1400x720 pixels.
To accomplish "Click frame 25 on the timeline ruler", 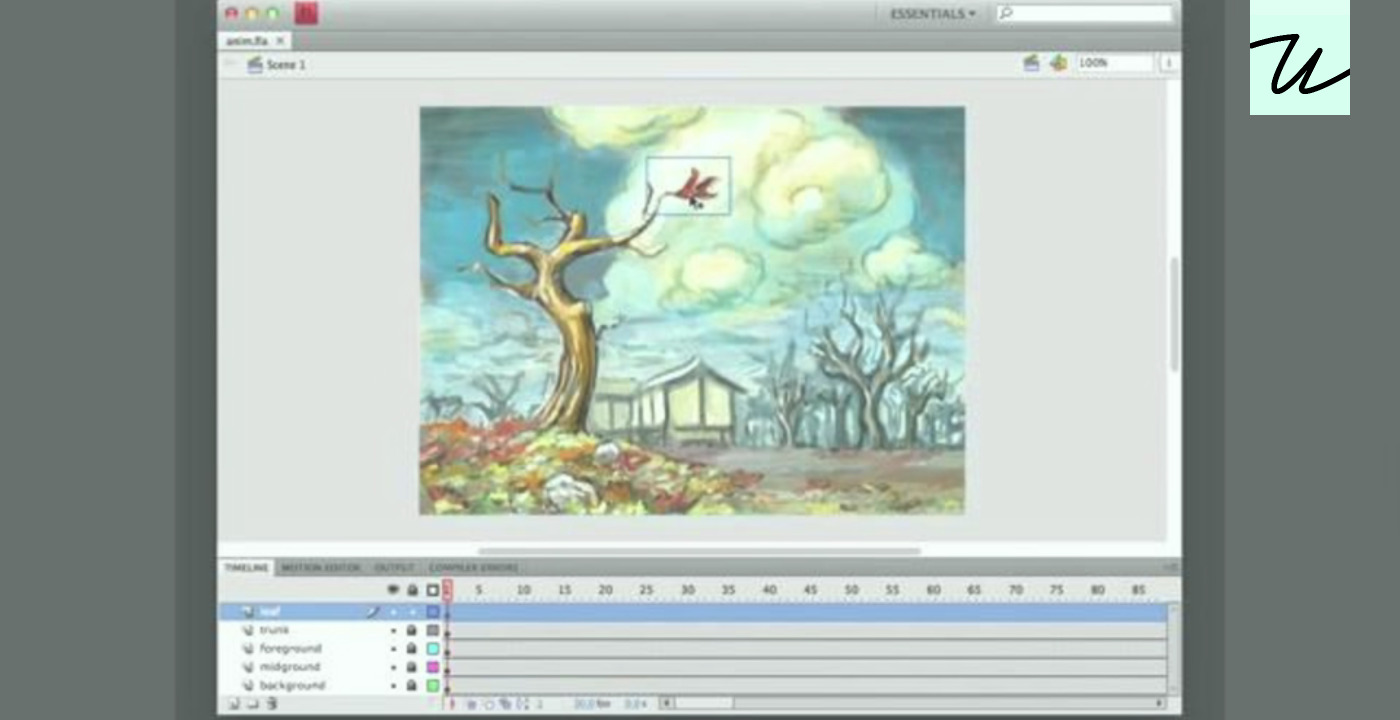I will click(x=646, y=591).
